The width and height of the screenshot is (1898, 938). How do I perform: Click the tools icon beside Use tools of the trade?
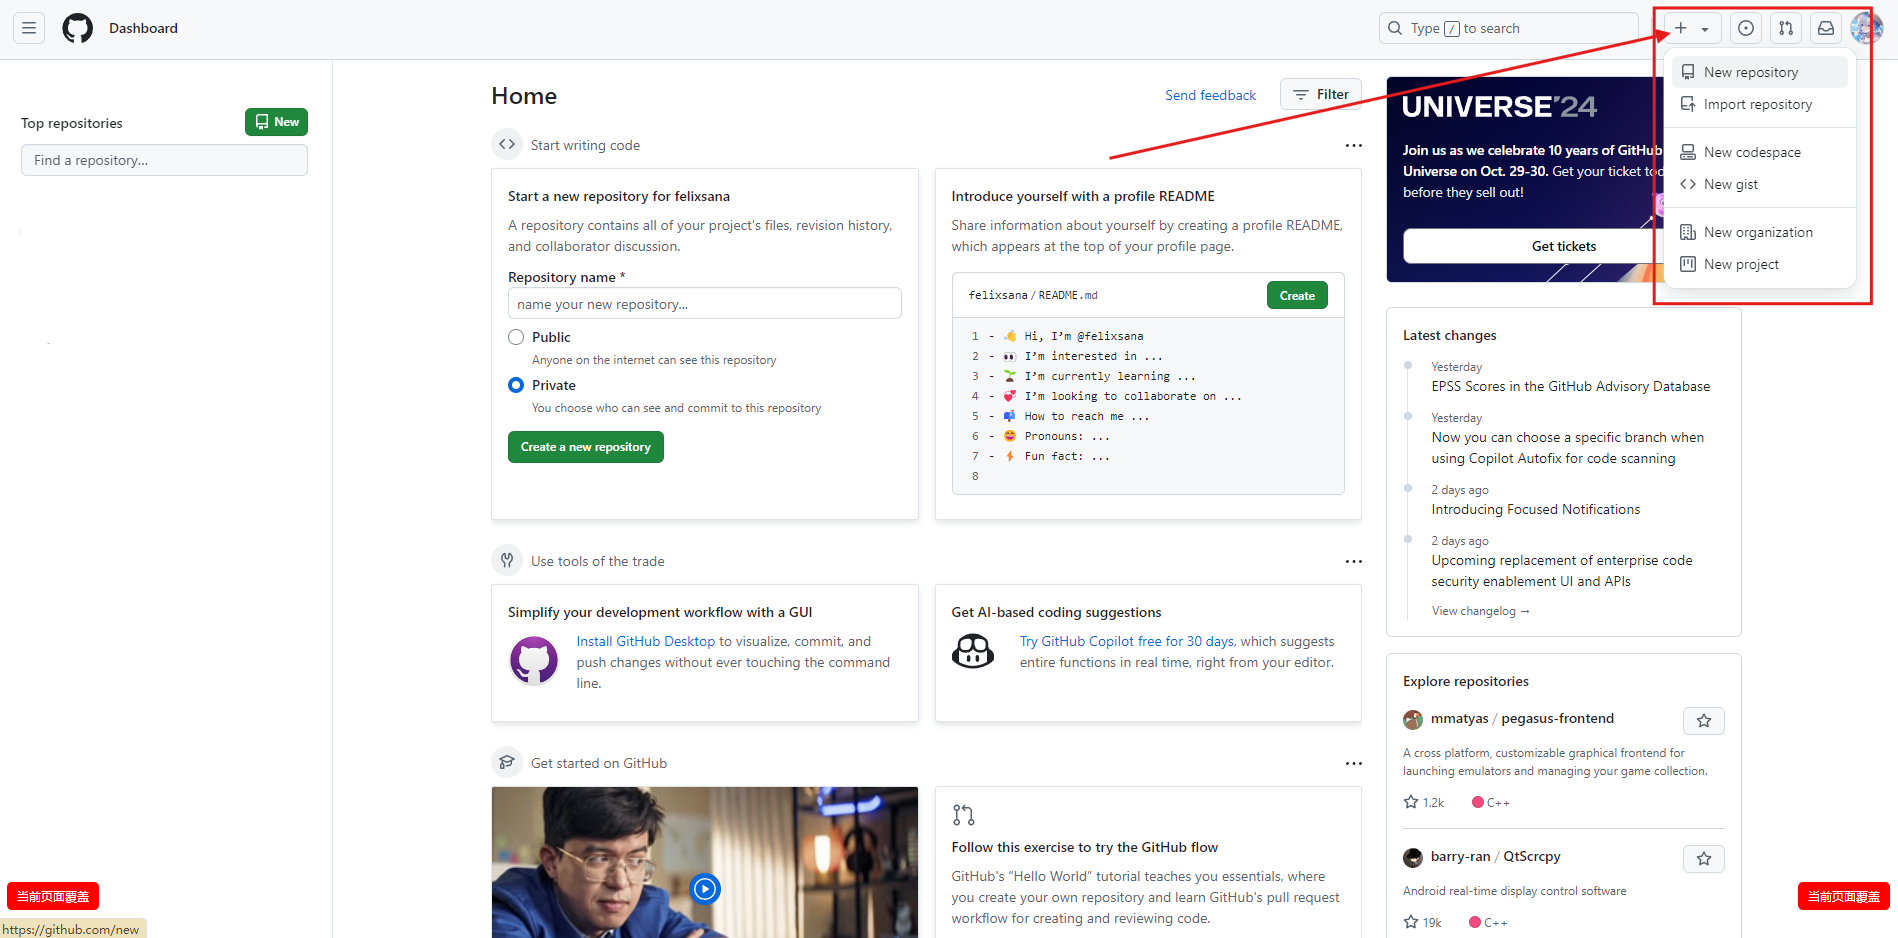(x=507, y=560)
